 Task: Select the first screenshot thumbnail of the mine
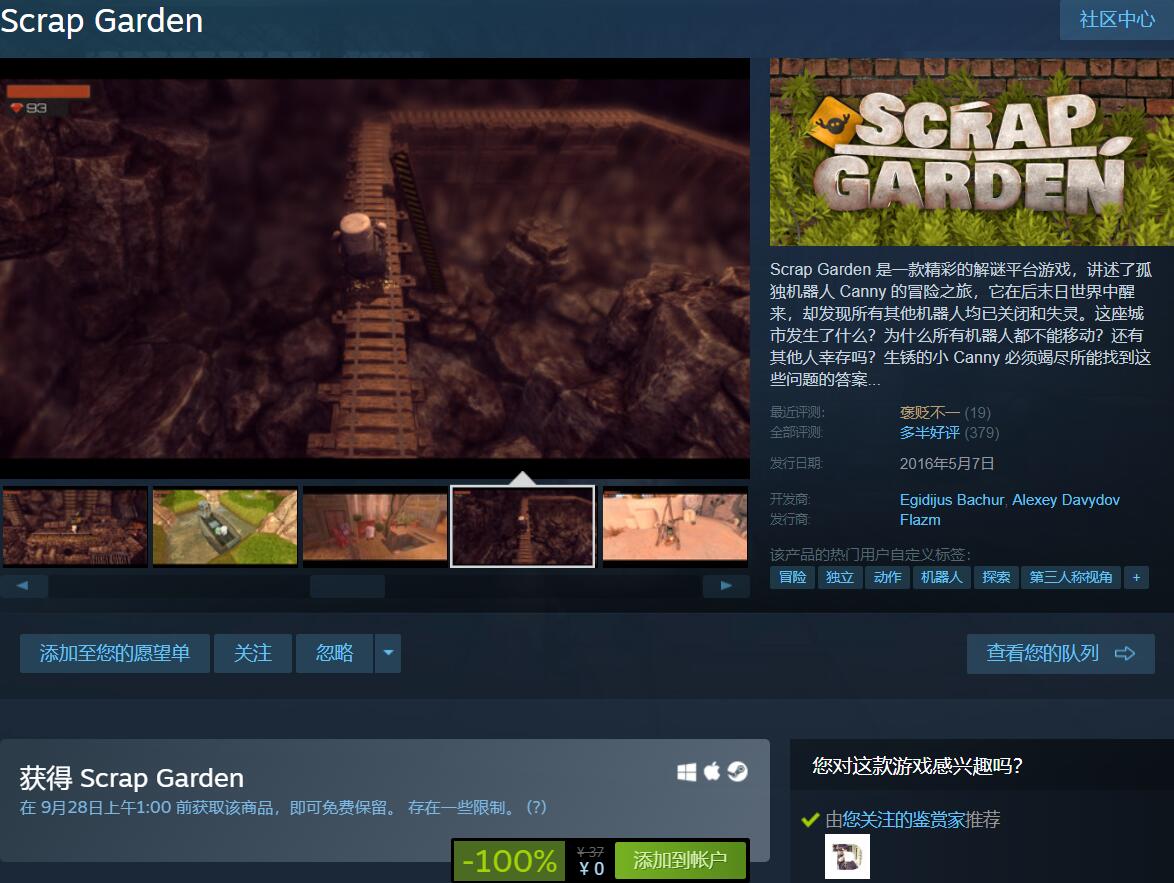(75, 527)
